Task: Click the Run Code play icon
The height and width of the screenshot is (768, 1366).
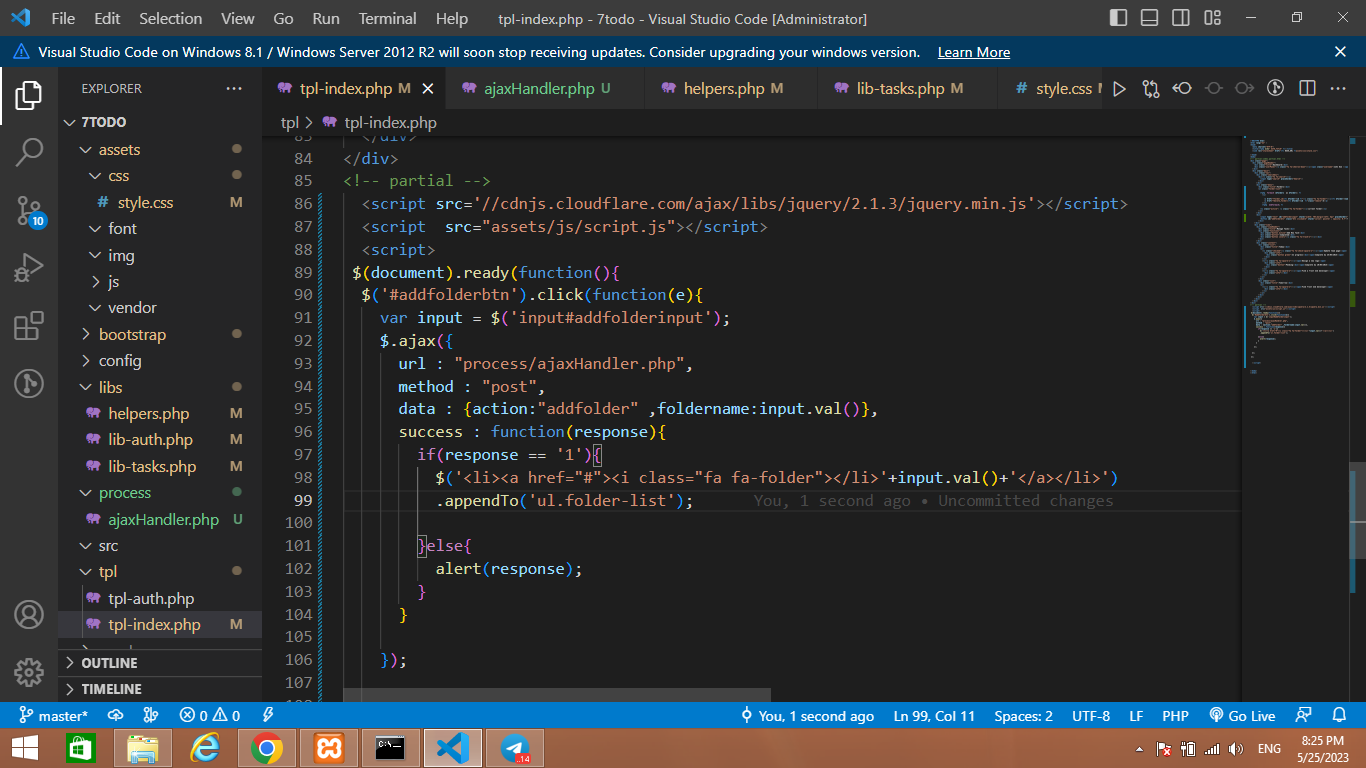Action: tap(1119, 89)
